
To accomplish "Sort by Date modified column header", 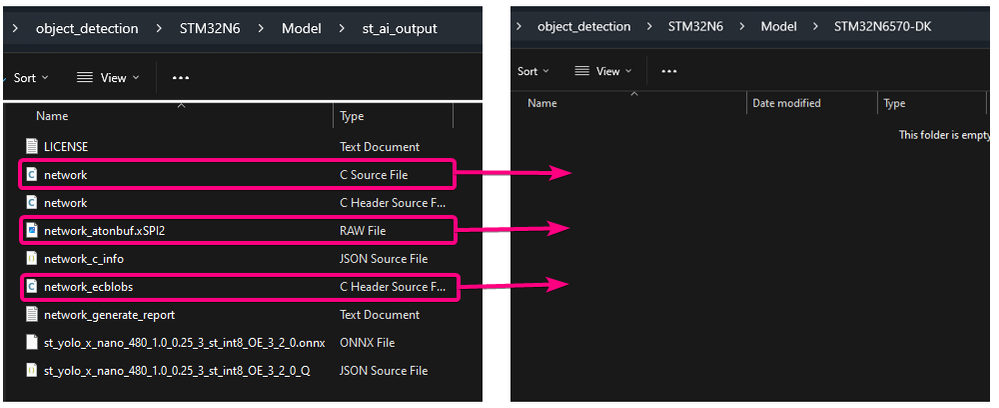I will pyautogui.click(x=786, y=103).
